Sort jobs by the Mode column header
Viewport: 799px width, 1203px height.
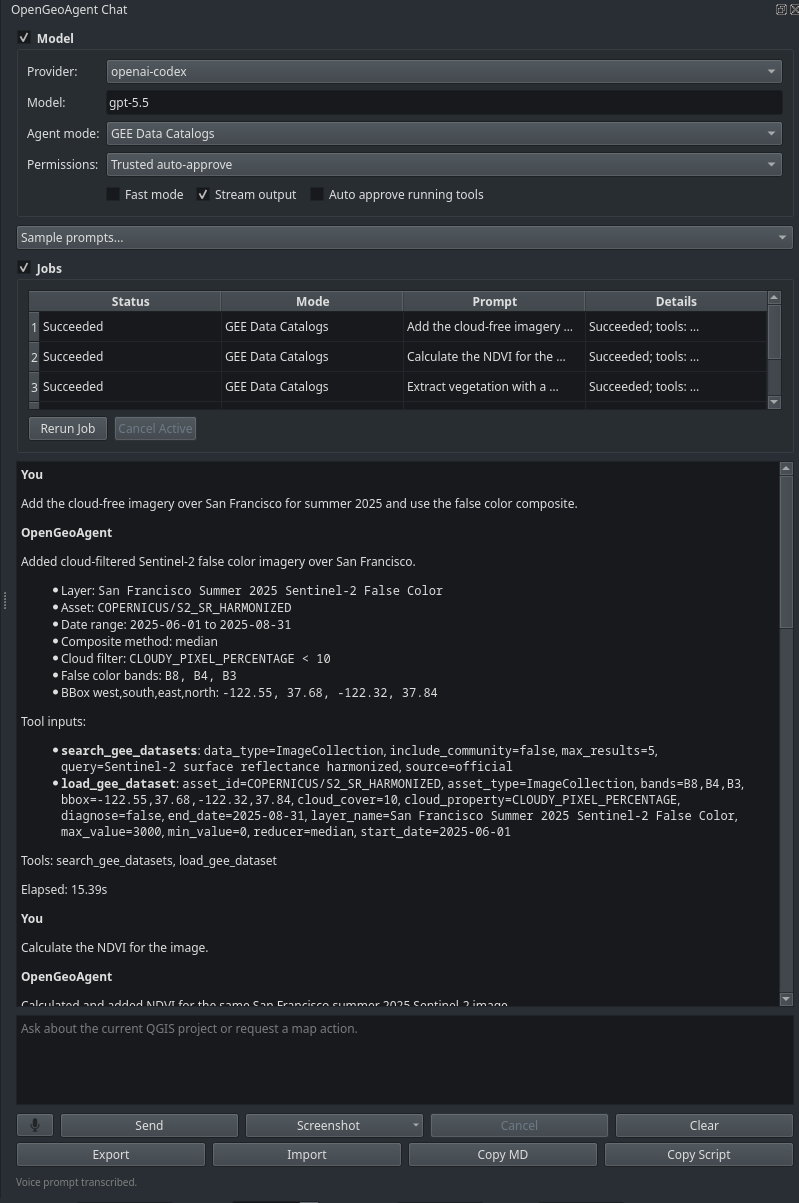(312, 301)
